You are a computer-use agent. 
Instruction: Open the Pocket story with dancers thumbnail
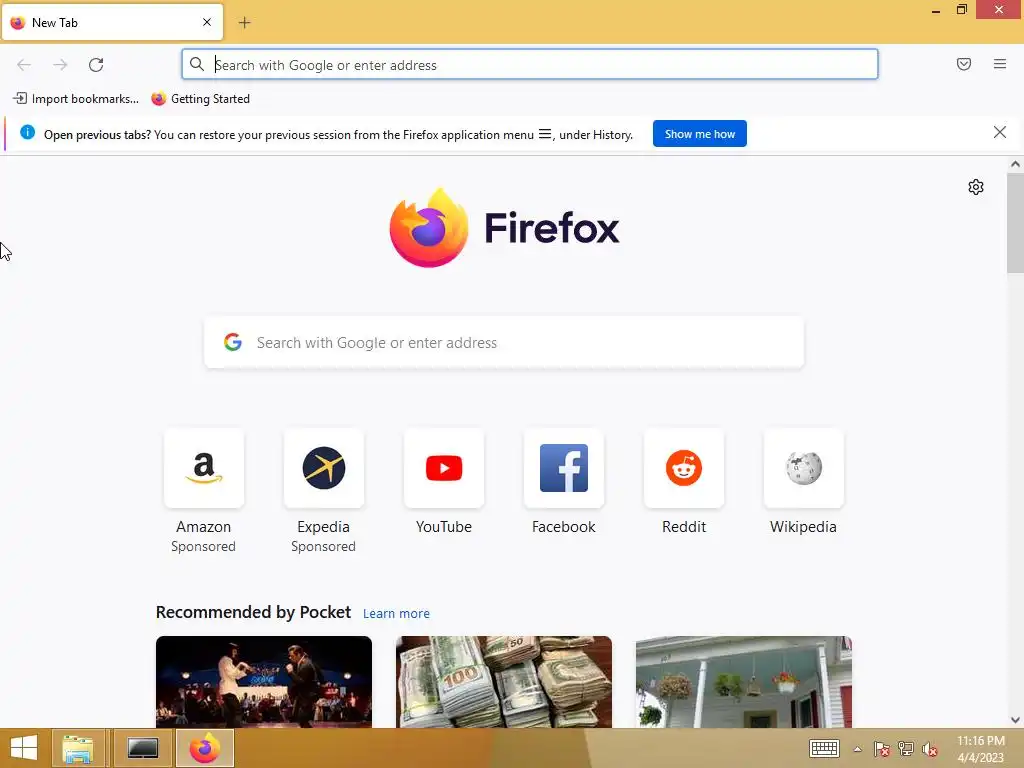pos(264,682)
